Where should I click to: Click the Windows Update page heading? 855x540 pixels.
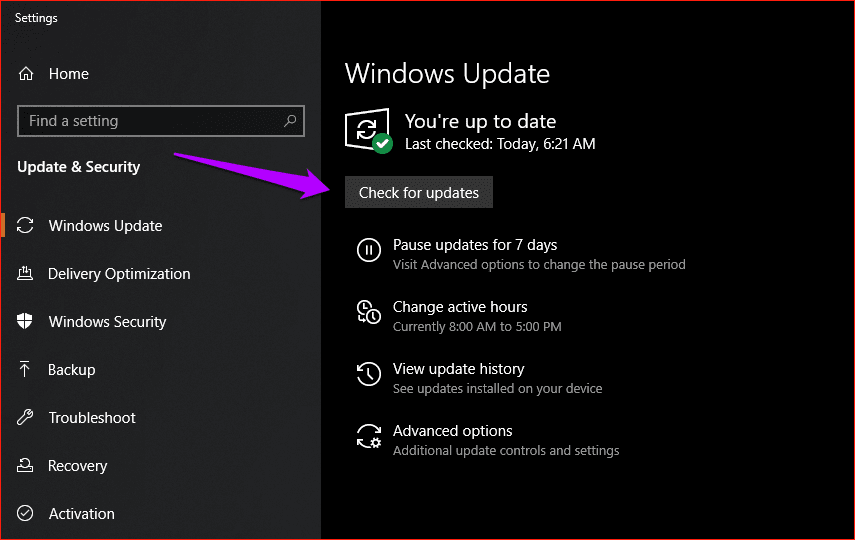coord(447,74)
